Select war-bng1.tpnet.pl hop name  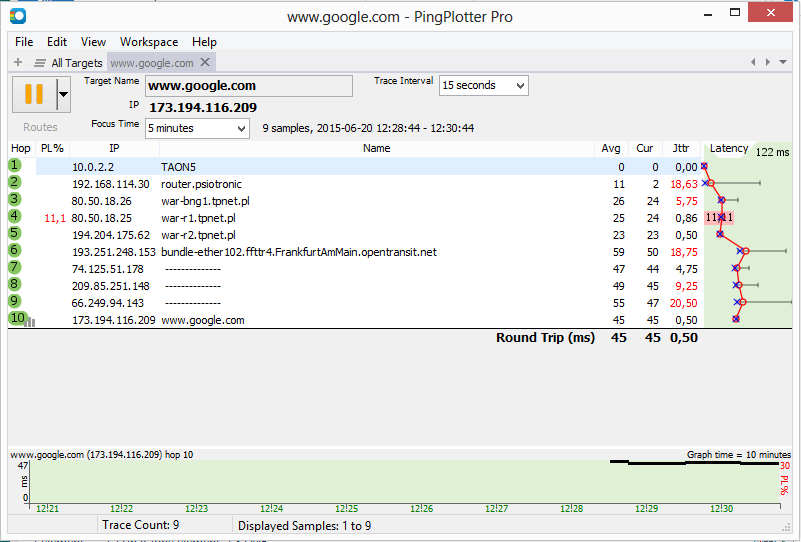tap(205, 201)
